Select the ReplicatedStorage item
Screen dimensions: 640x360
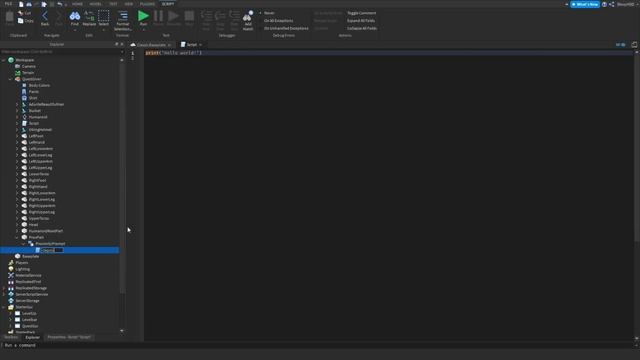pos(31,288)
